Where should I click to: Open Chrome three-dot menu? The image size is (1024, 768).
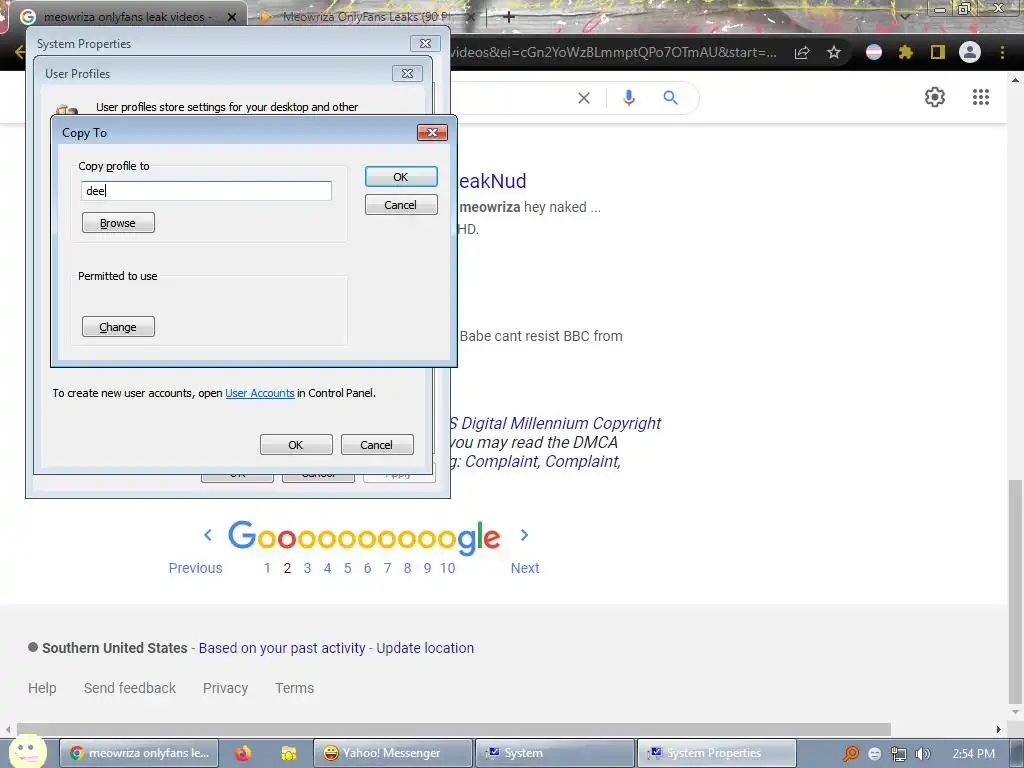1002,52
